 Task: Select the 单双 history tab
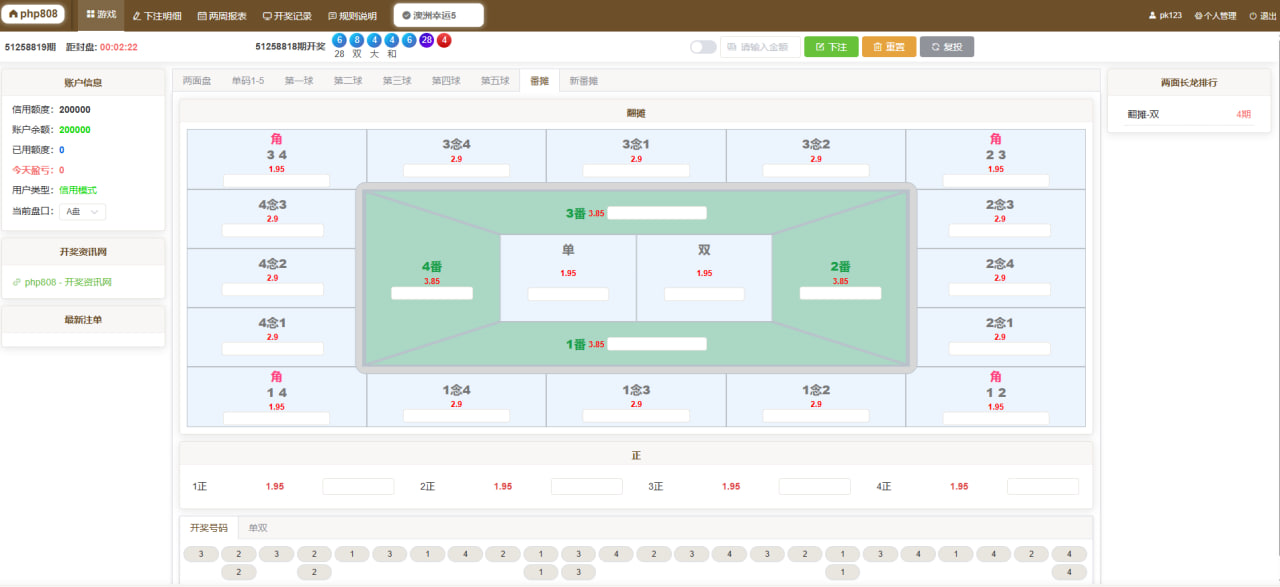pos(258,528)
